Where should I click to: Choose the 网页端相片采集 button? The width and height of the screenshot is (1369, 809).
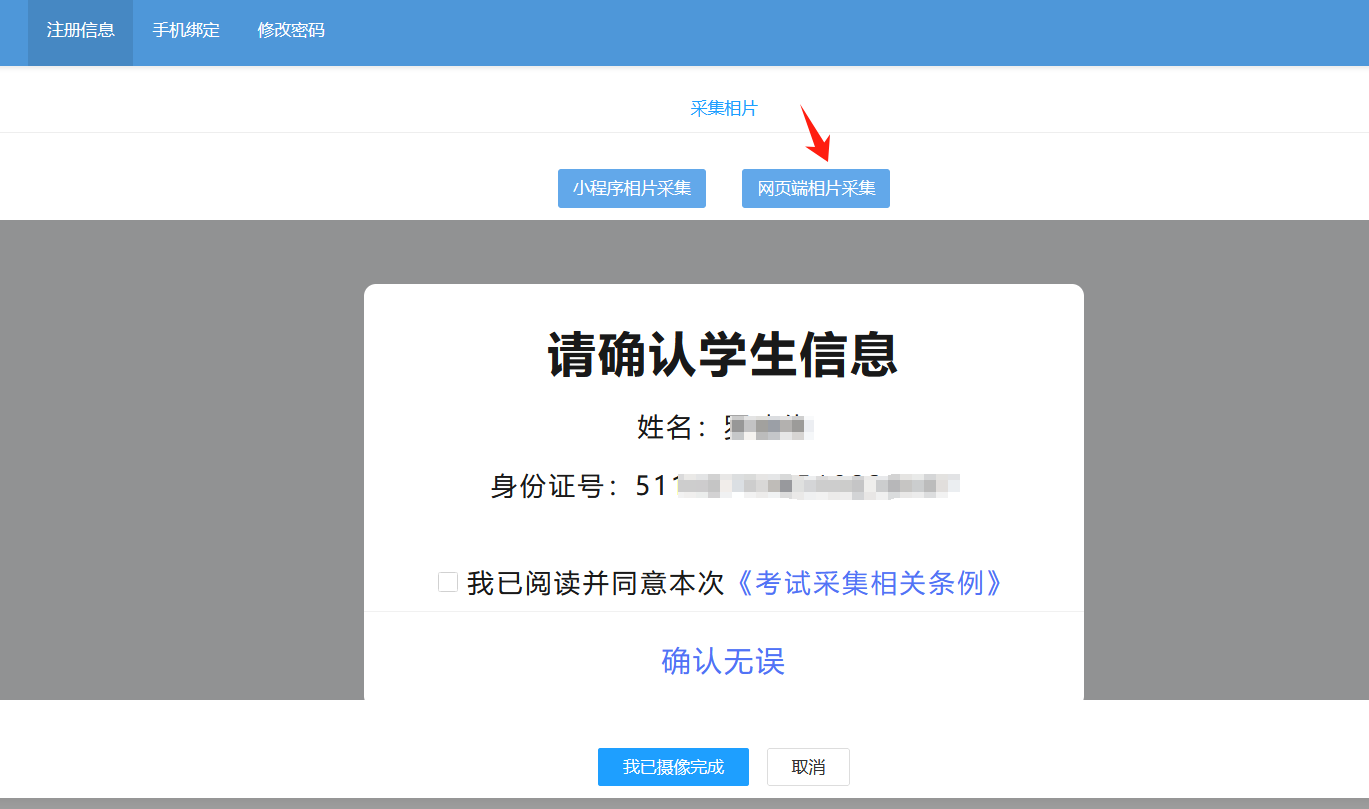(x=815, y=188)
